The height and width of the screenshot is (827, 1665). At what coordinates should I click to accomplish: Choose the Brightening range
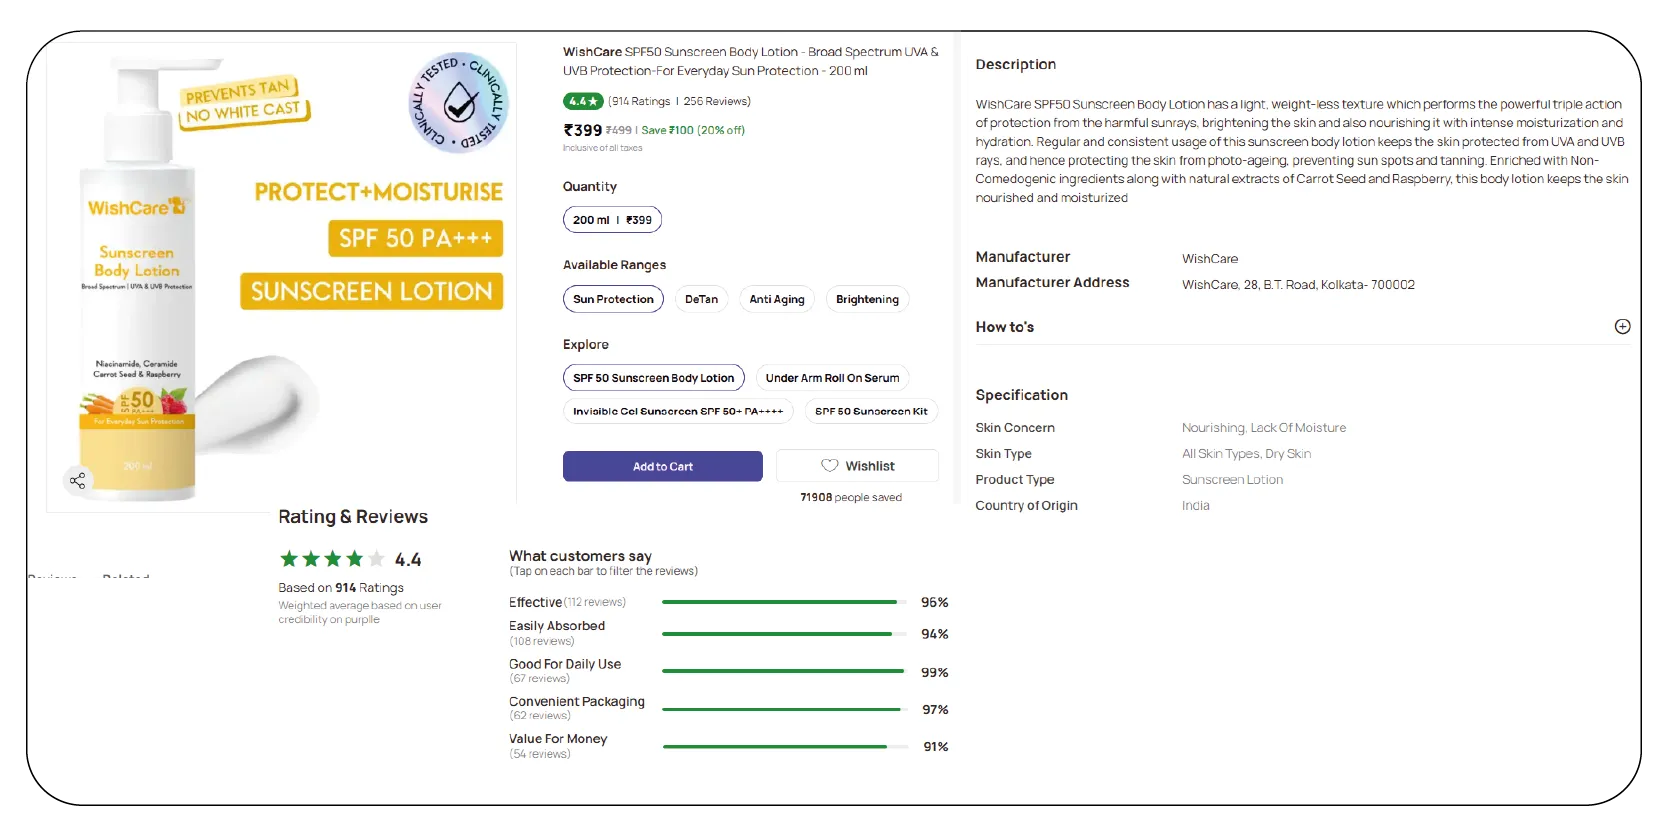[x=867, y=299]
